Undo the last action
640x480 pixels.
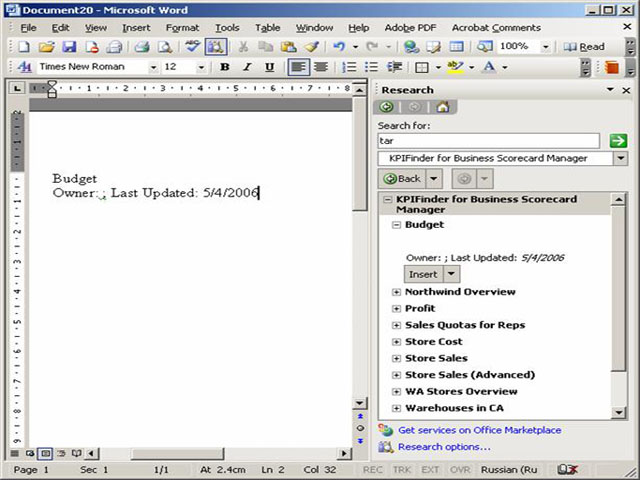coord(339,47)
